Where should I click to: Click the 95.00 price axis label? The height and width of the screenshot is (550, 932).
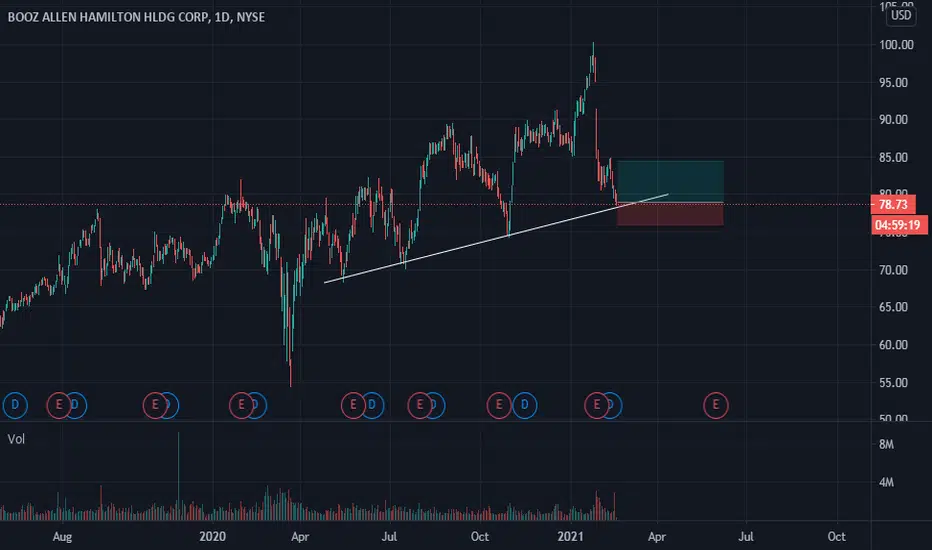(x=893, y=83)
